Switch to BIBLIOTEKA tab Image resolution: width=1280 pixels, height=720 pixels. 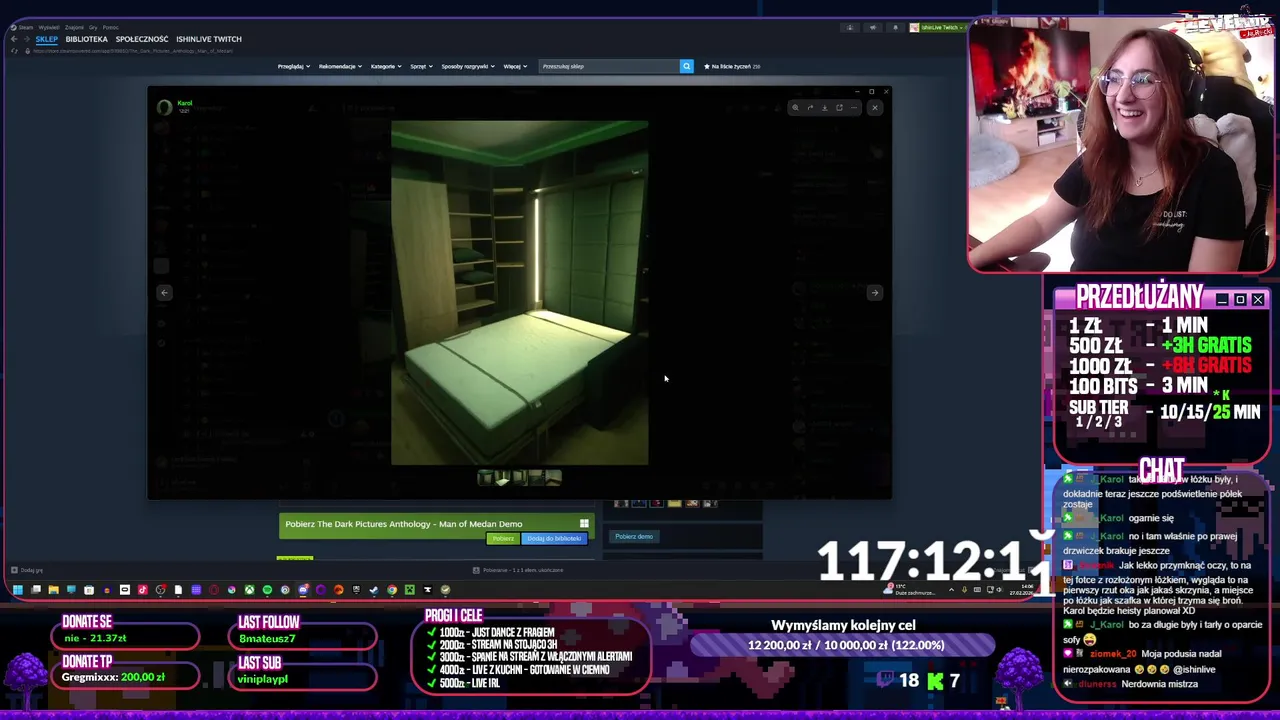pyautogui.click(x=86, y=39)
